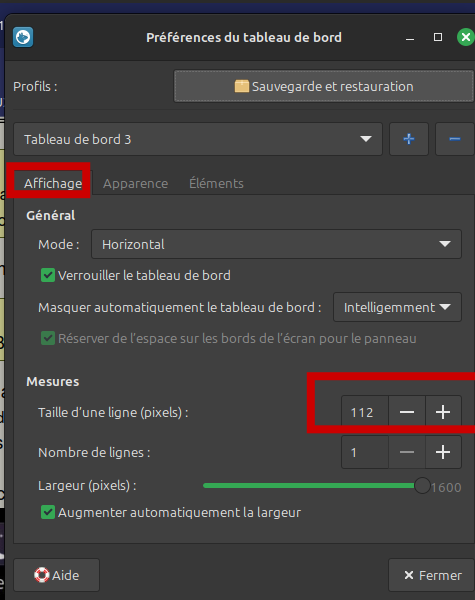Image resolution: width=475 pixels, height=600 pixels.
Task: Open Sauvegarde et restauration
Action: tap(324, 86)
